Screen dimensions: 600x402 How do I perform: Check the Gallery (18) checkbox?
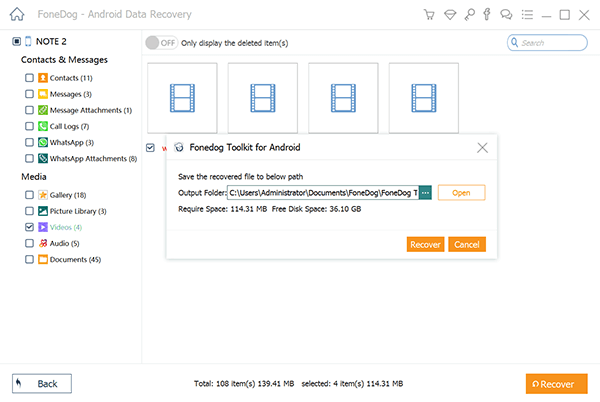click(29, 195)
